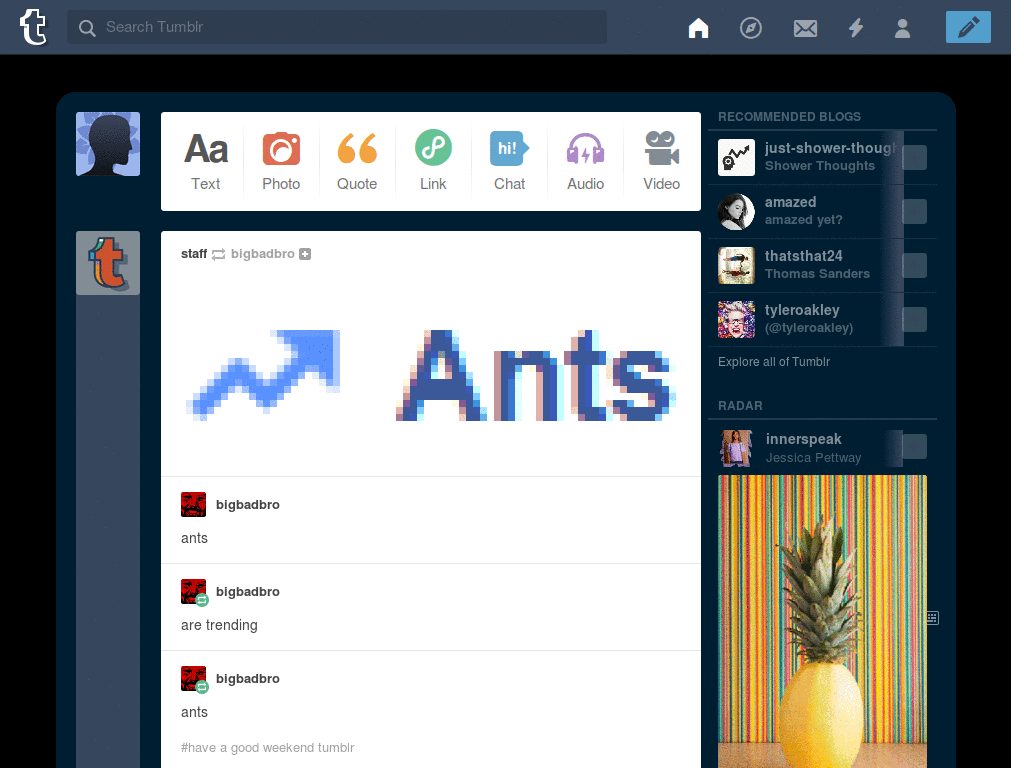Click the small keyboard shortcuts icon

click(x=933, y=618)
